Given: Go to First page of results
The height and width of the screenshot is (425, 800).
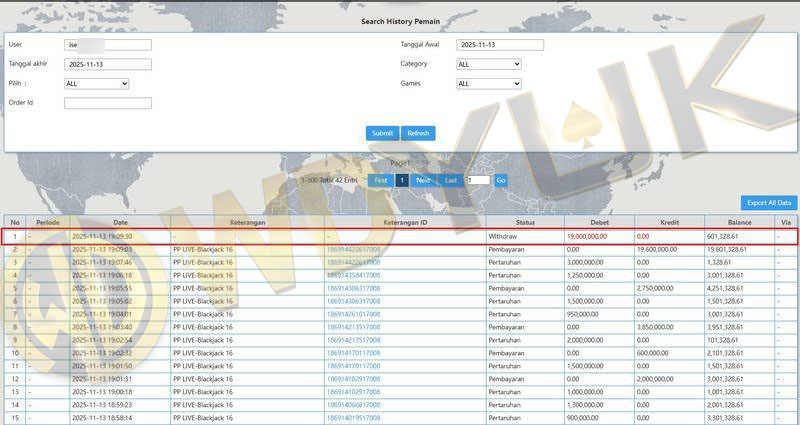Looking at the screenshot, I should click(x=380, y=180).
